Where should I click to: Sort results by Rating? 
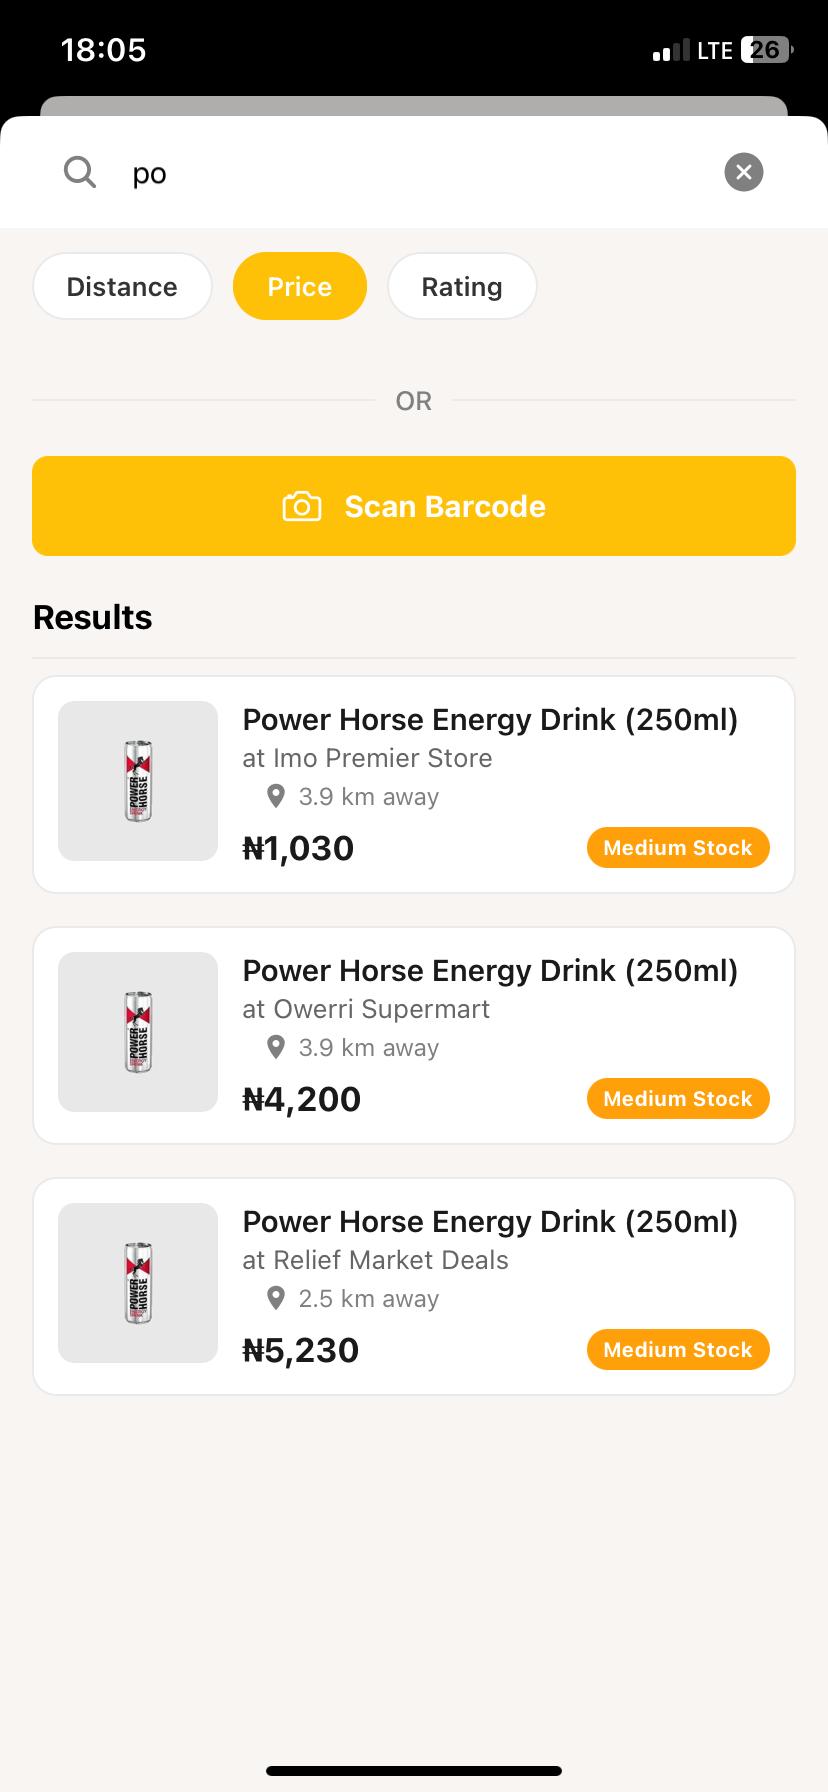pyautogui.click(x=461, y=287)
